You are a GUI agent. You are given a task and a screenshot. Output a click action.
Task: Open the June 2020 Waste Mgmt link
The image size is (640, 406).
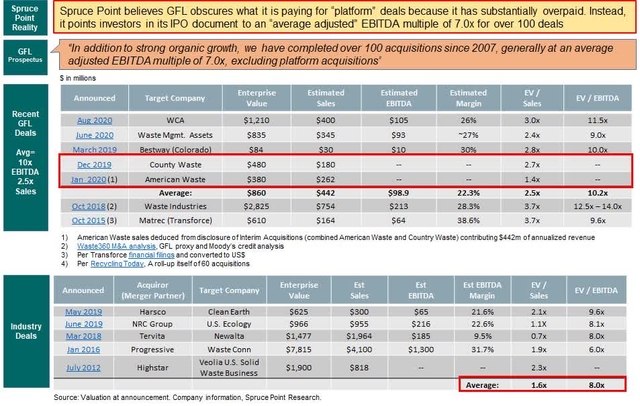tap(94, 135)
